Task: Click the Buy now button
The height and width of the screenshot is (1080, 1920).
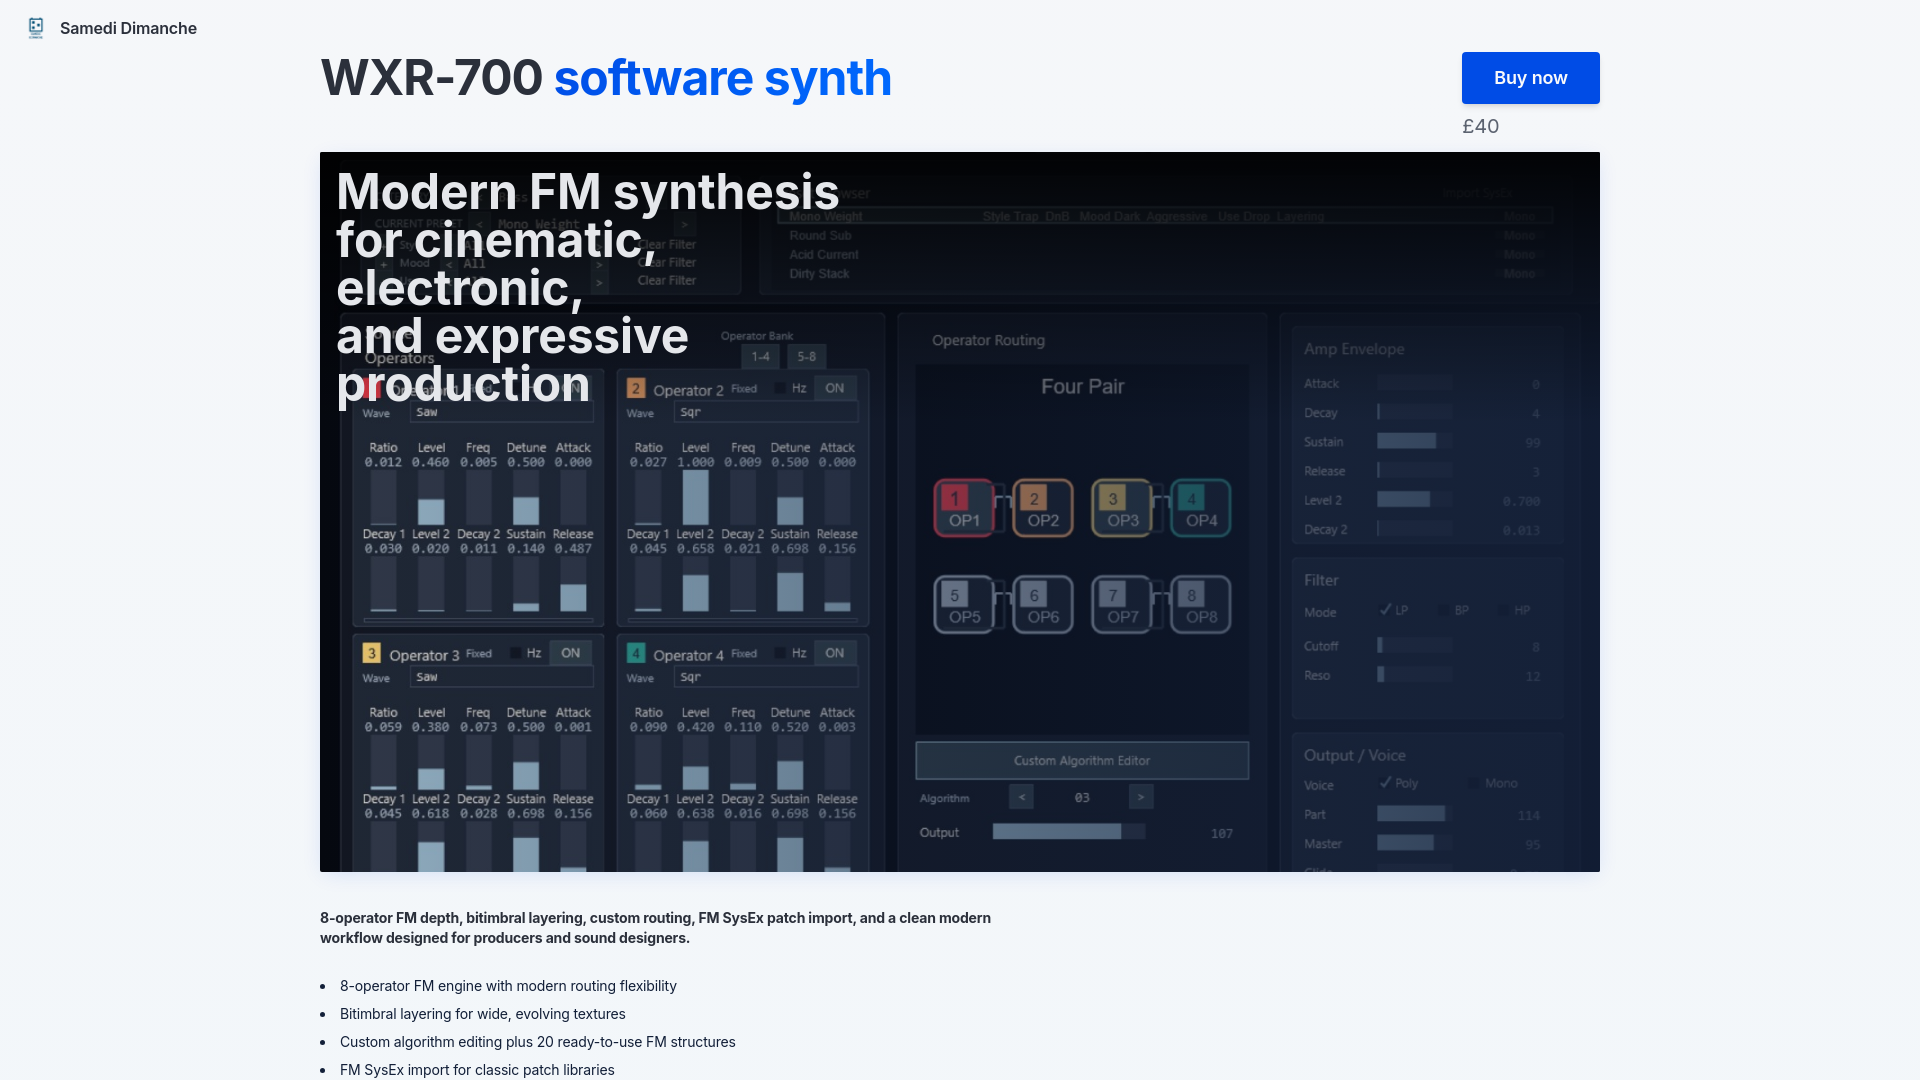Action: coord(1530,78)
